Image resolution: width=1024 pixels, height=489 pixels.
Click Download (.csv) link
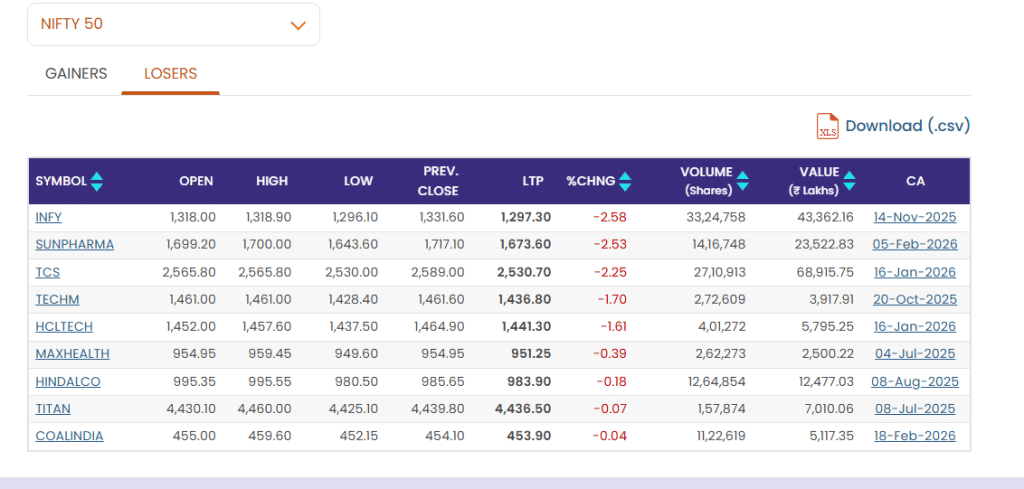(x=907, y=126)
